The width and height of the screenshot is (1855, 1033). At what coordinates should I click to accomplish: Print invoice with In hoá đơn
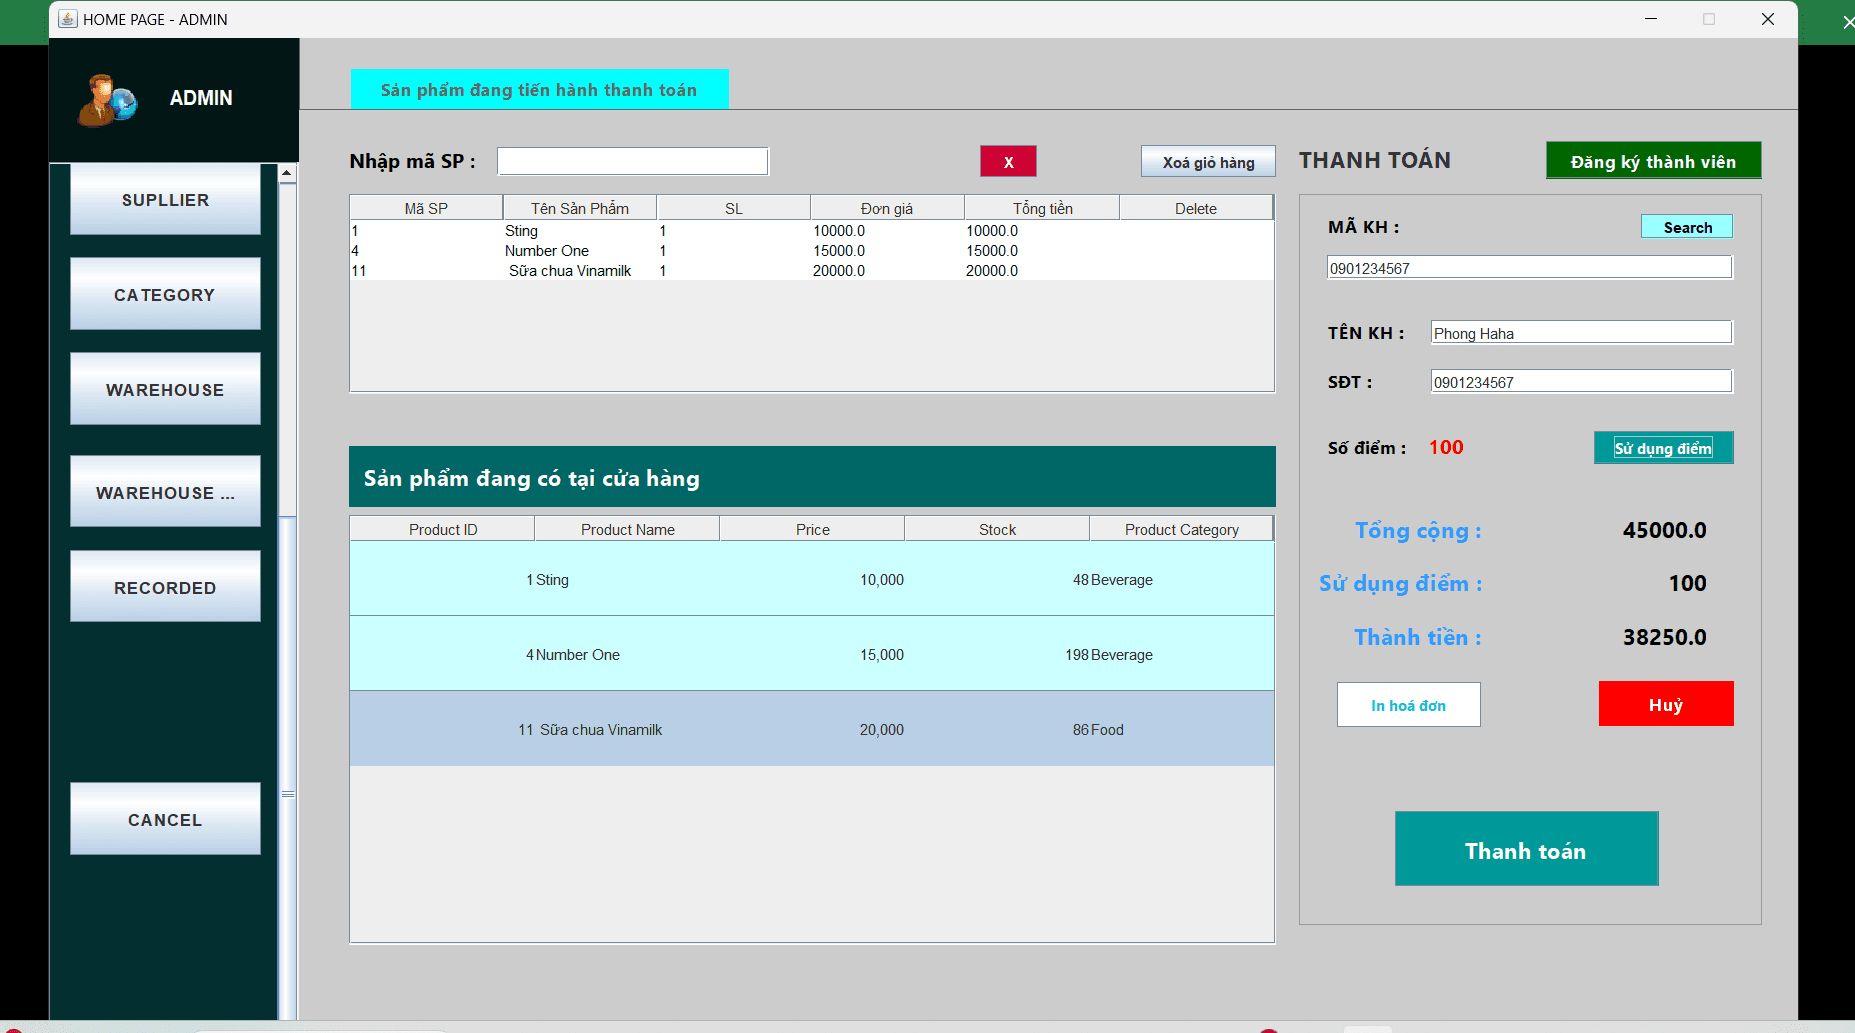[x=1407, y=705]
